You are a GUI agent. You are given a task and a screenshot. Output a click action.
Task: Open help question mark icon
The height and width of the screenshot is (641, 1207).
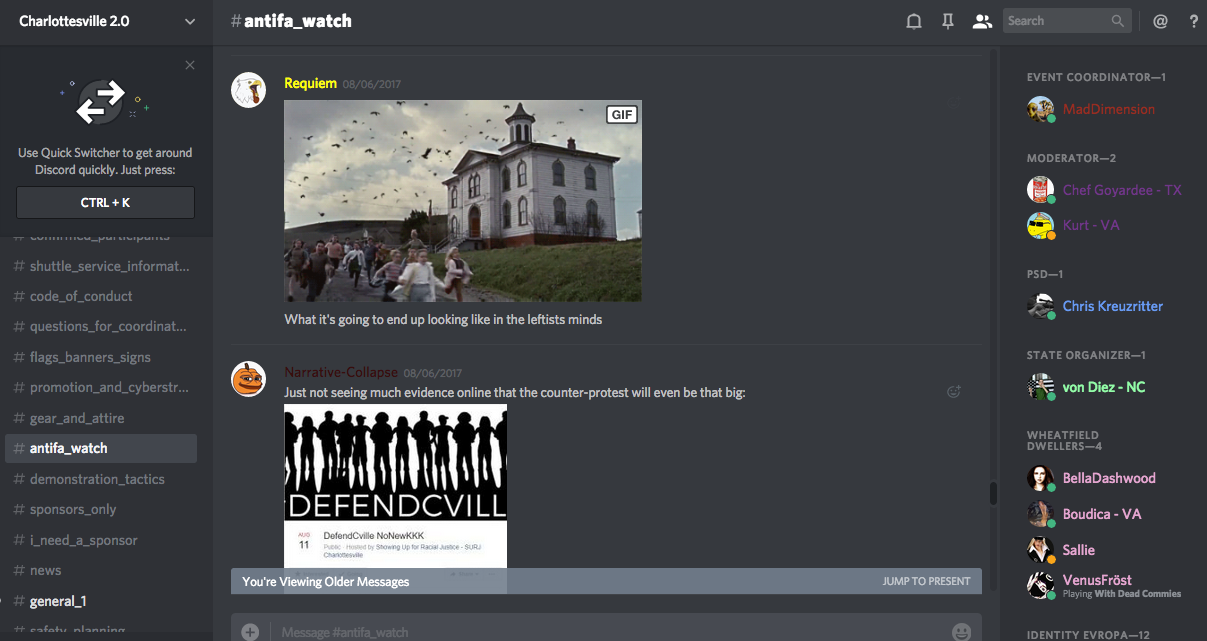pos(1193,21)
